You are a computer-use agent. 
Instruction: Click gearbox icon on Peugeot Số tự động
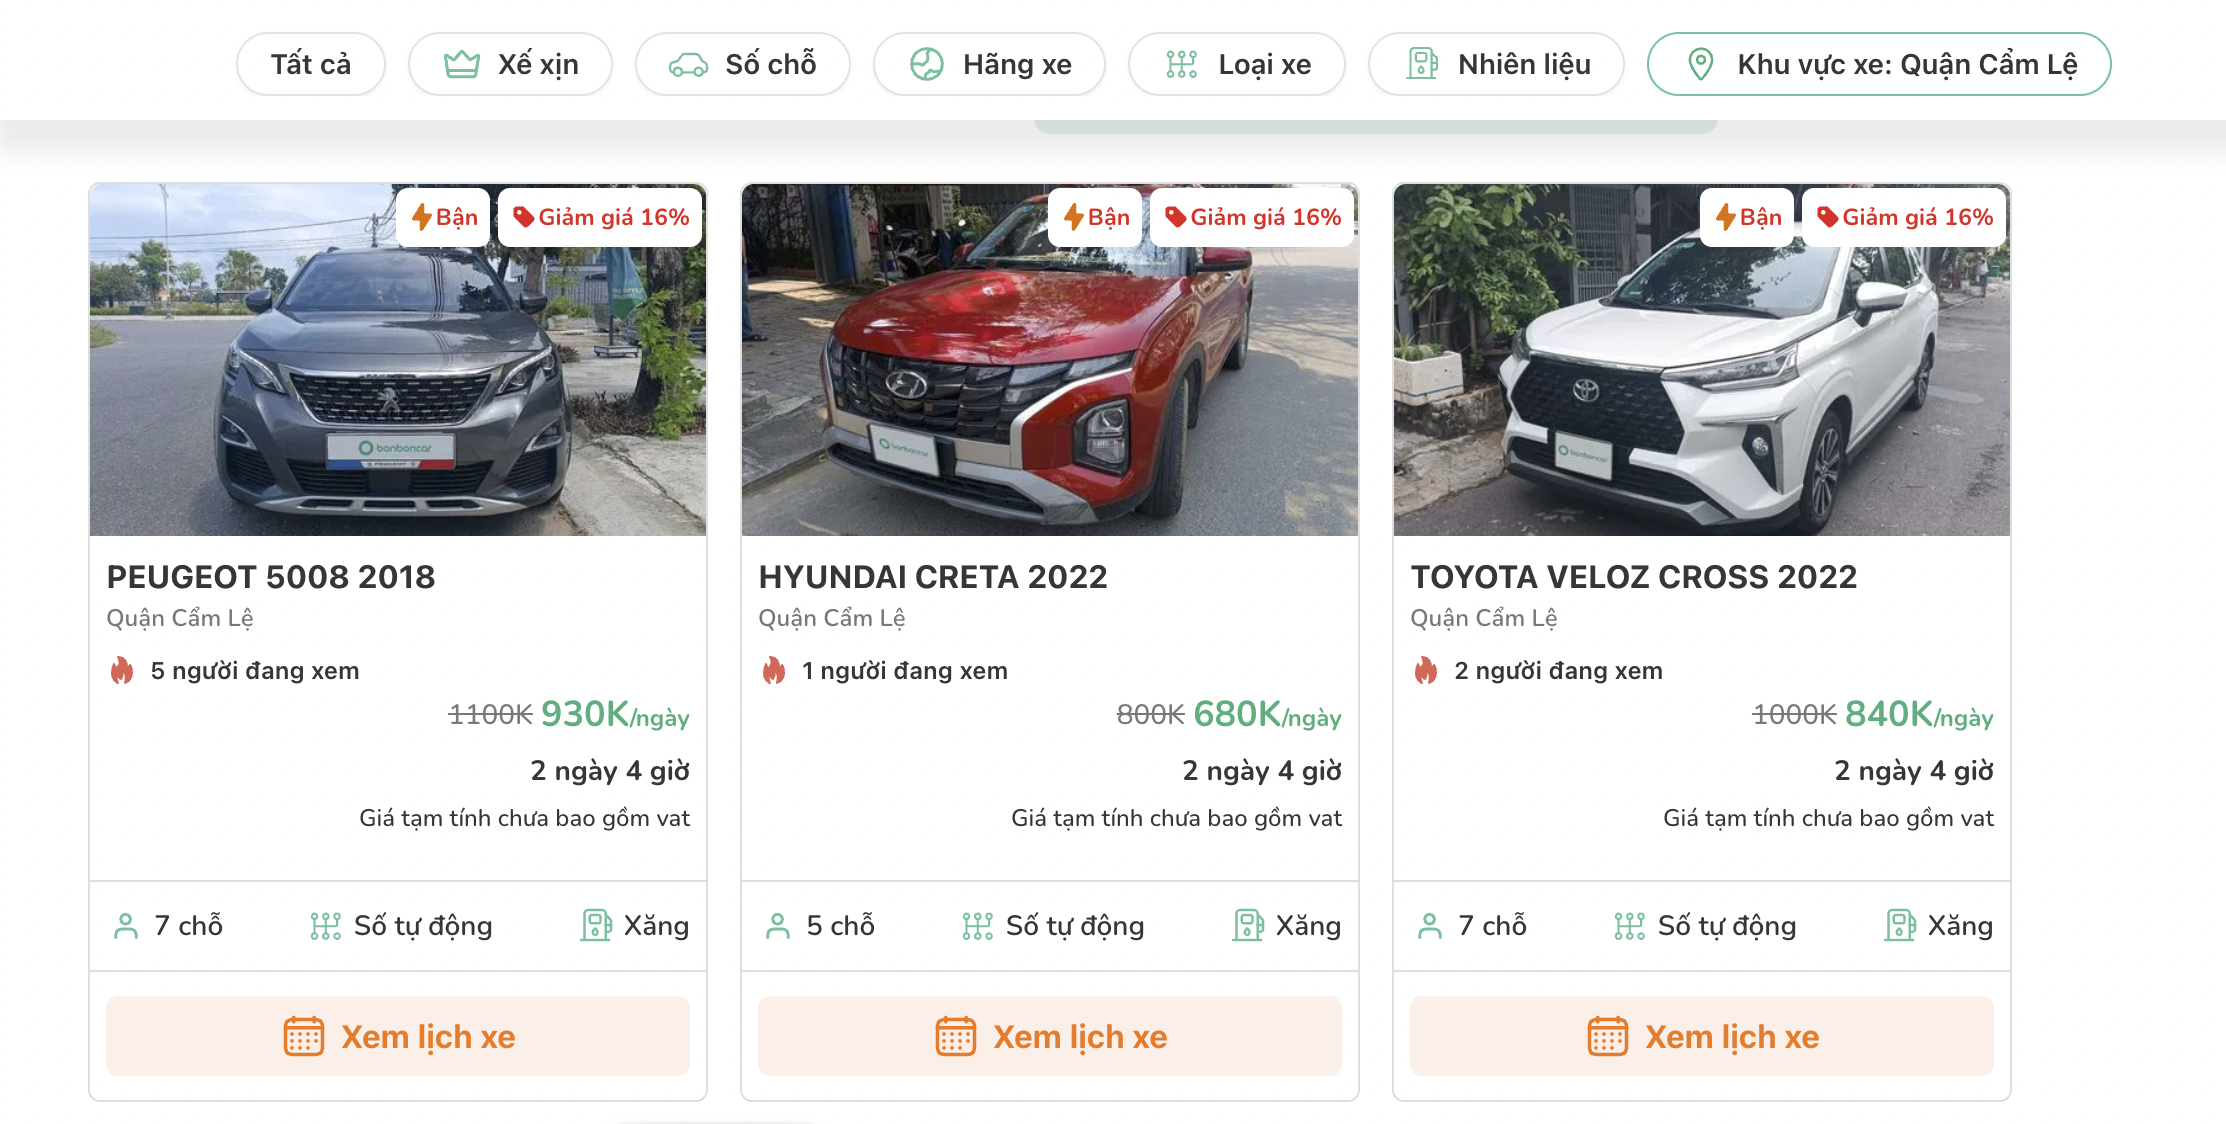(325, 926)
